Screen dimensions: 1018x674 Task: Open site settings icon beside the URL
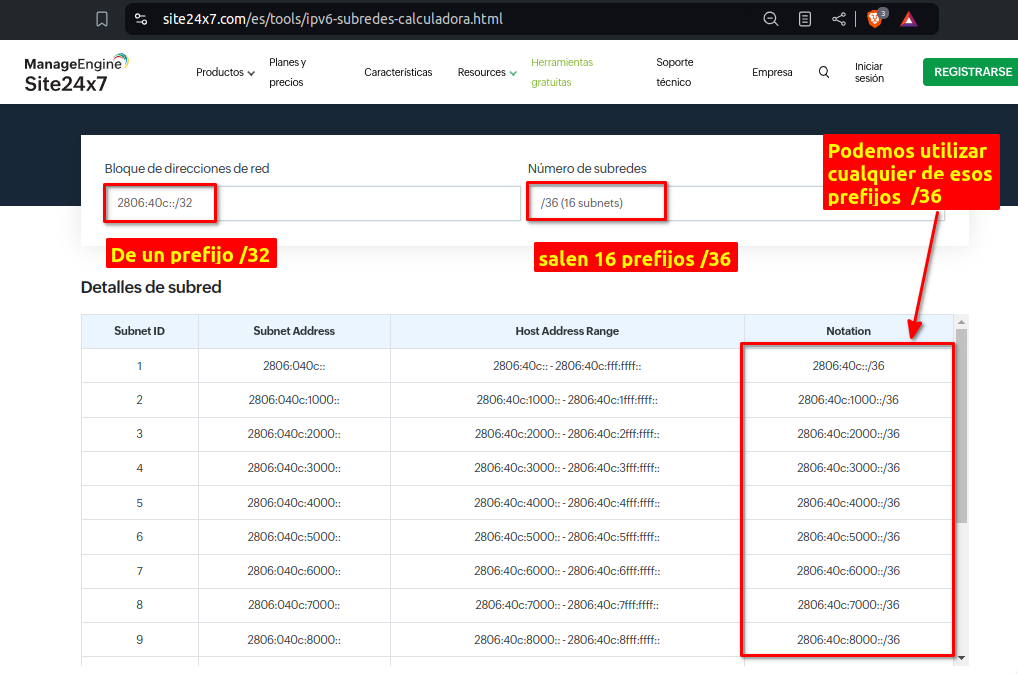[141, 19]
